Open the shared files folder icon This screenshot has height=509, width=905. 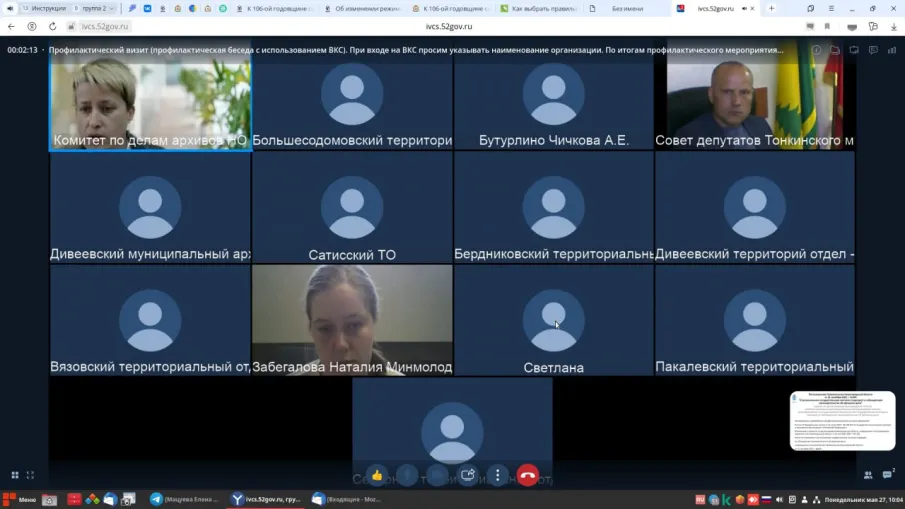tap(835, 50)
